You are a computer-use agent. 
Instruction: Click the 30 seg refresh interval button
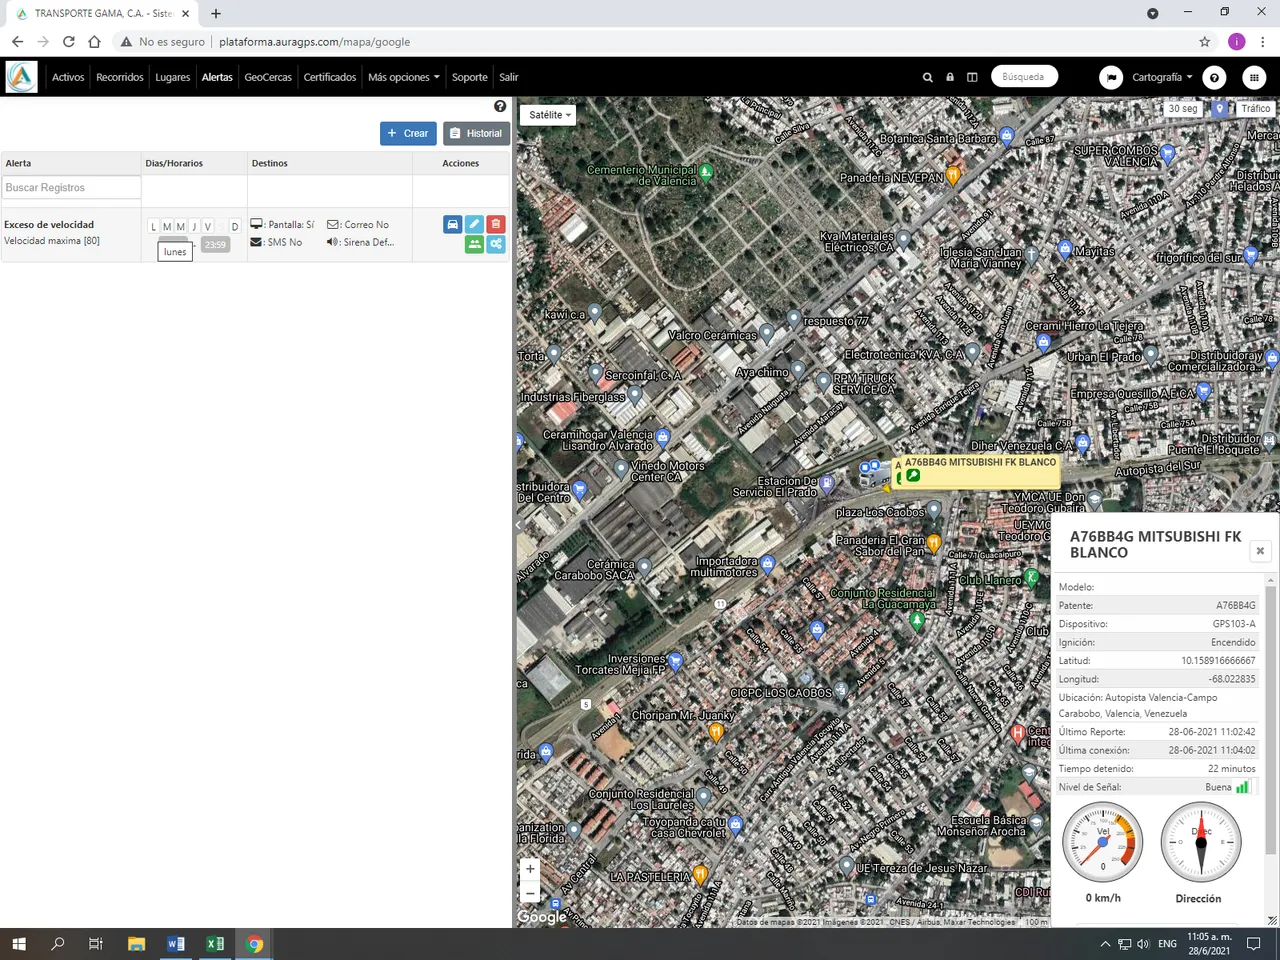coord(1183,109)
